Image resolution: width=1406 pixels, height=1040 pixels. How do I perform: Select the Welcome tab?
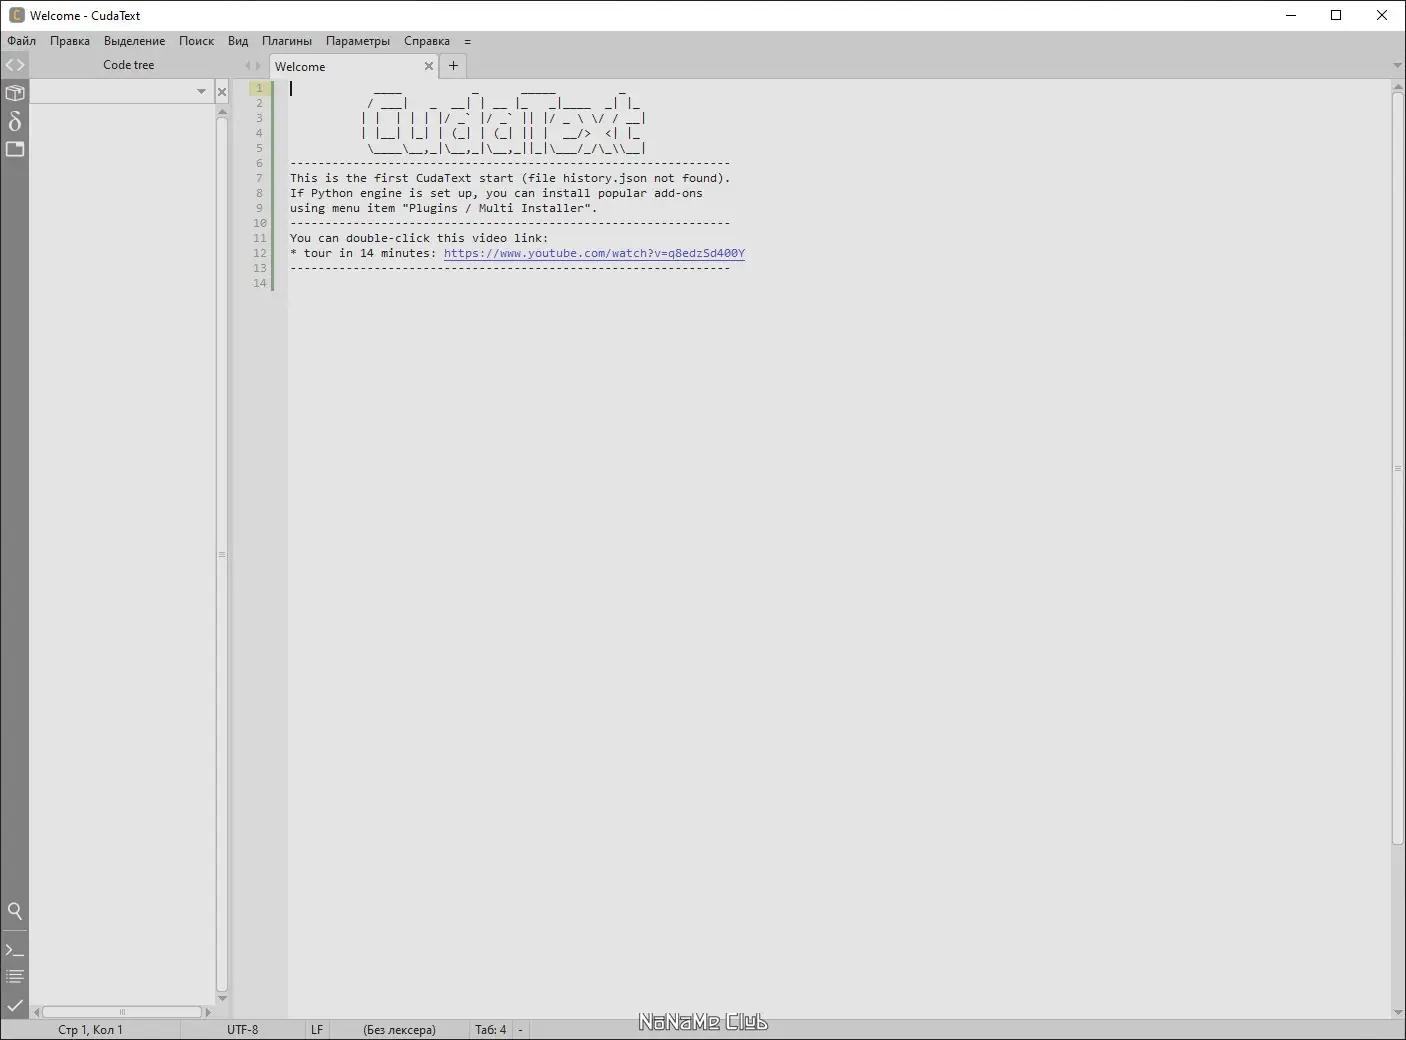coord(345,66)
